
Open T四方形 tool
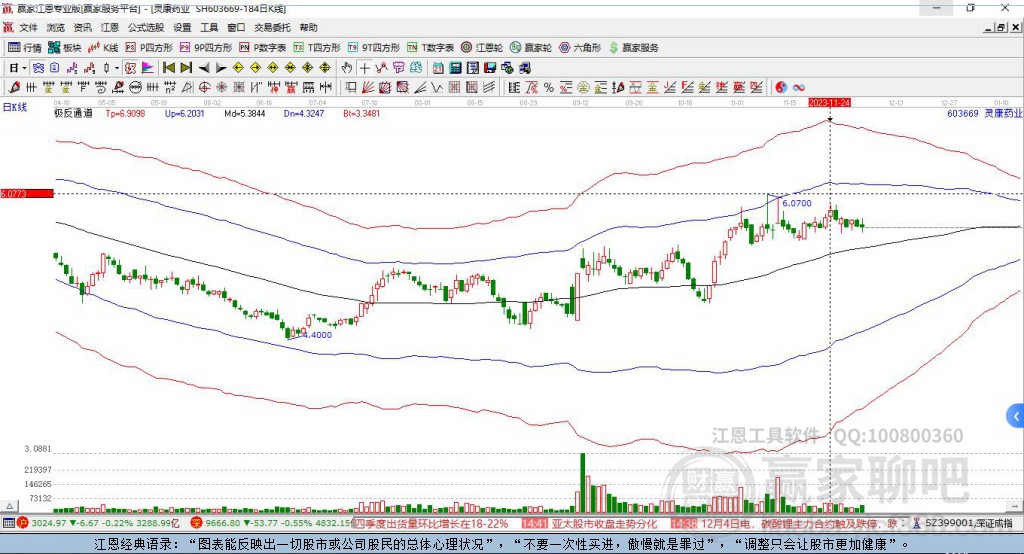(x=317, y=48)
